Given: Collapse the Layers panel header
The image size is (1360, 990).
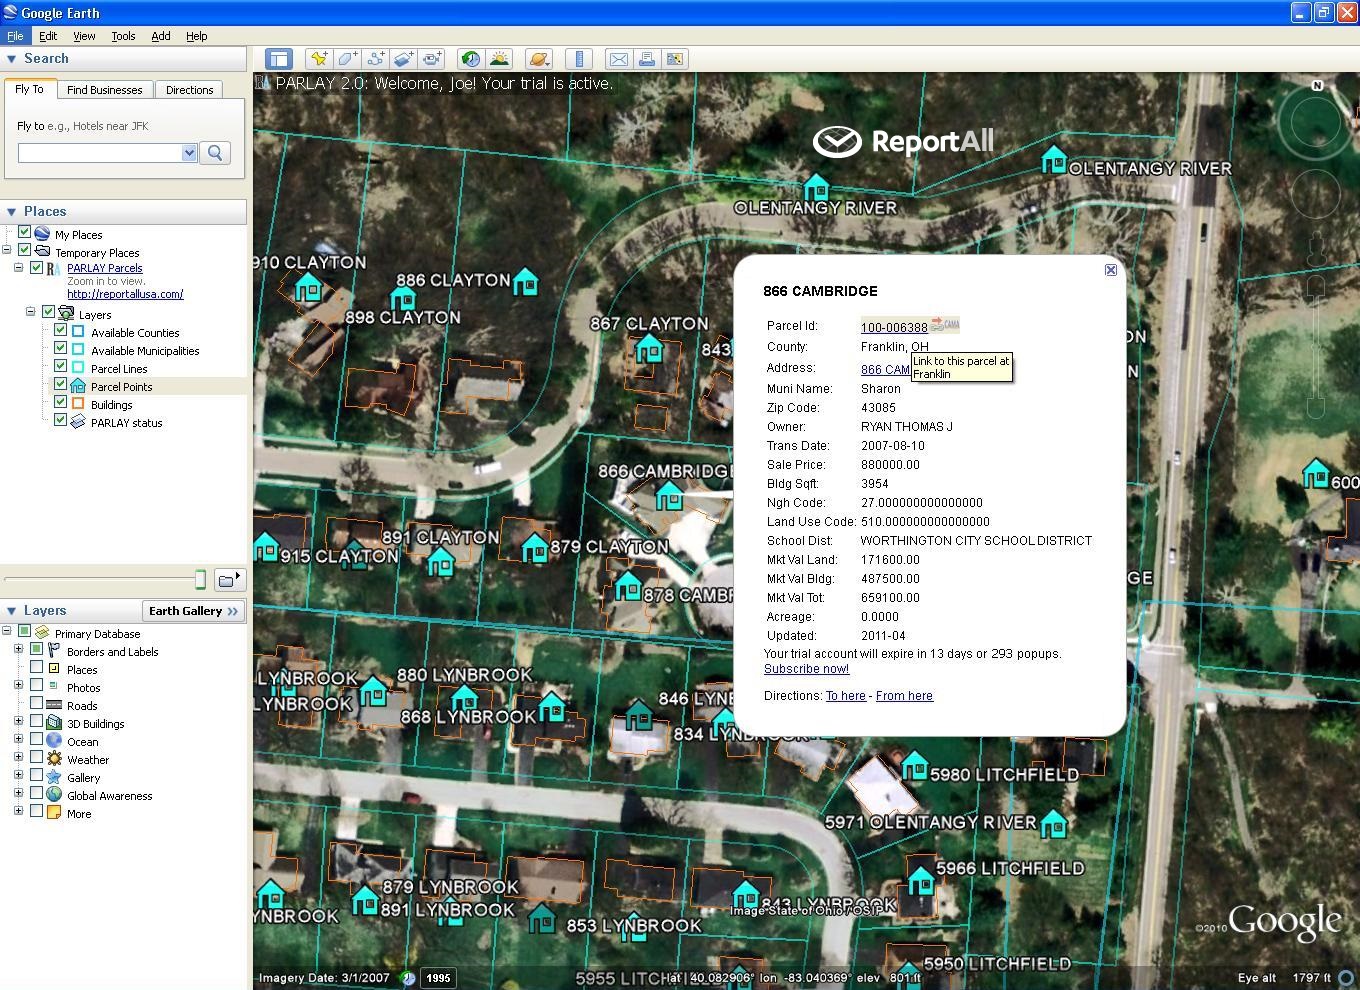Looking at the screenshot, I should 12,611.
